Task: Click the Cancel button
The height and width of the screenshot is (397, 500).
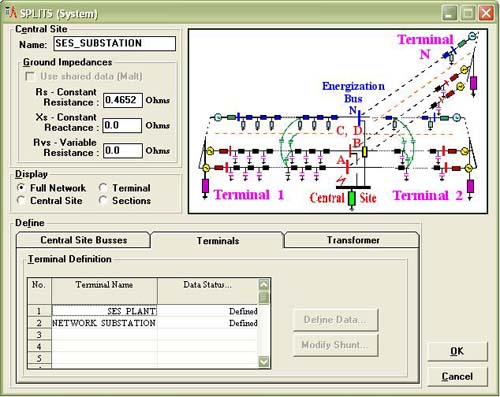Action: [457, 376]
